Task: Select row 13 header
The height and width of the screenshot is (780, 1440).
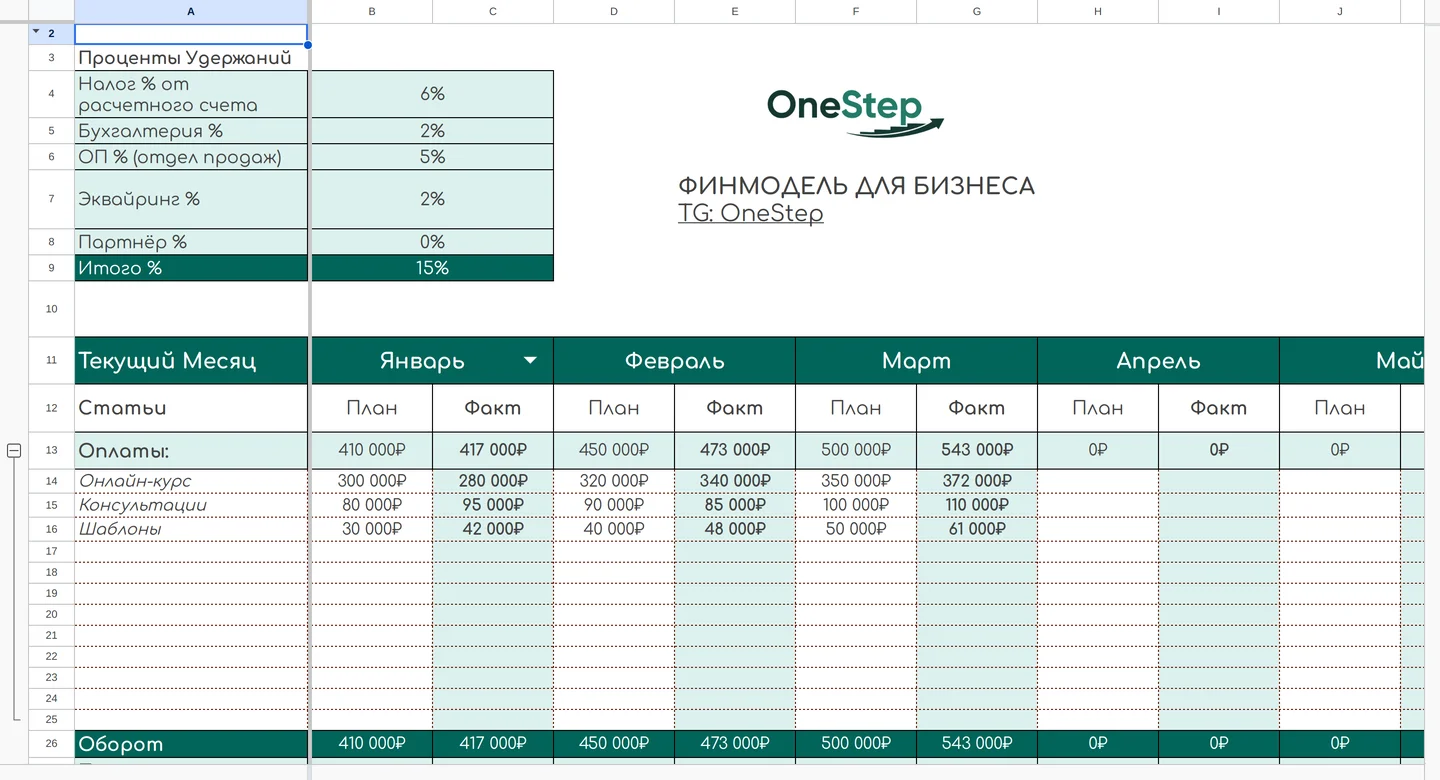Action: tap(51, 451)
